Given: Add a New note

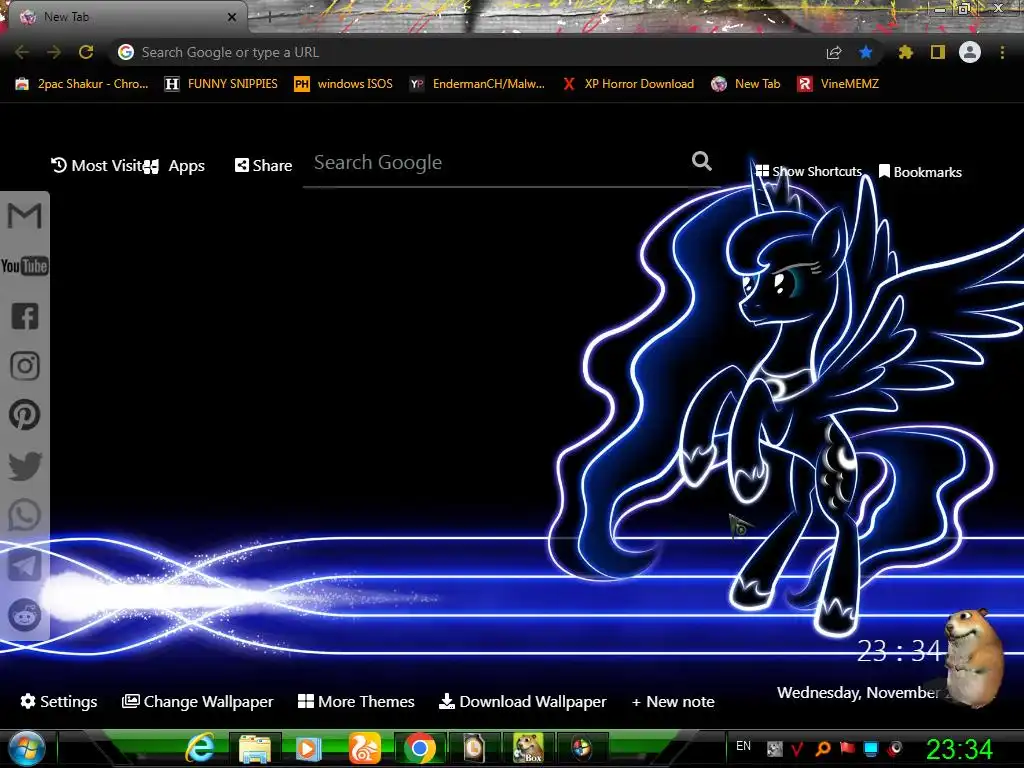Looking at the screenshot, I should click(x=673, y=701).
